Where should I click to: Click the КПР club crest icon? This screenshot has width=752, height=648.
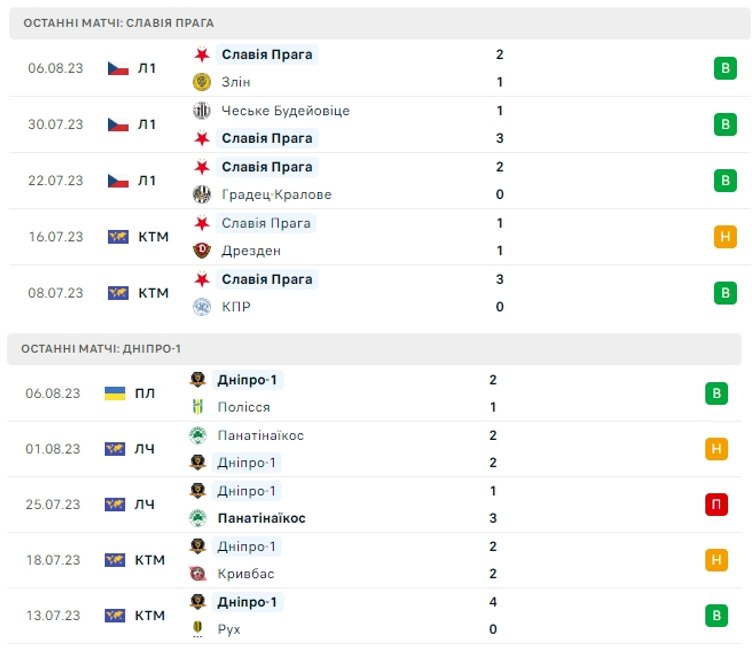[202, 307]
